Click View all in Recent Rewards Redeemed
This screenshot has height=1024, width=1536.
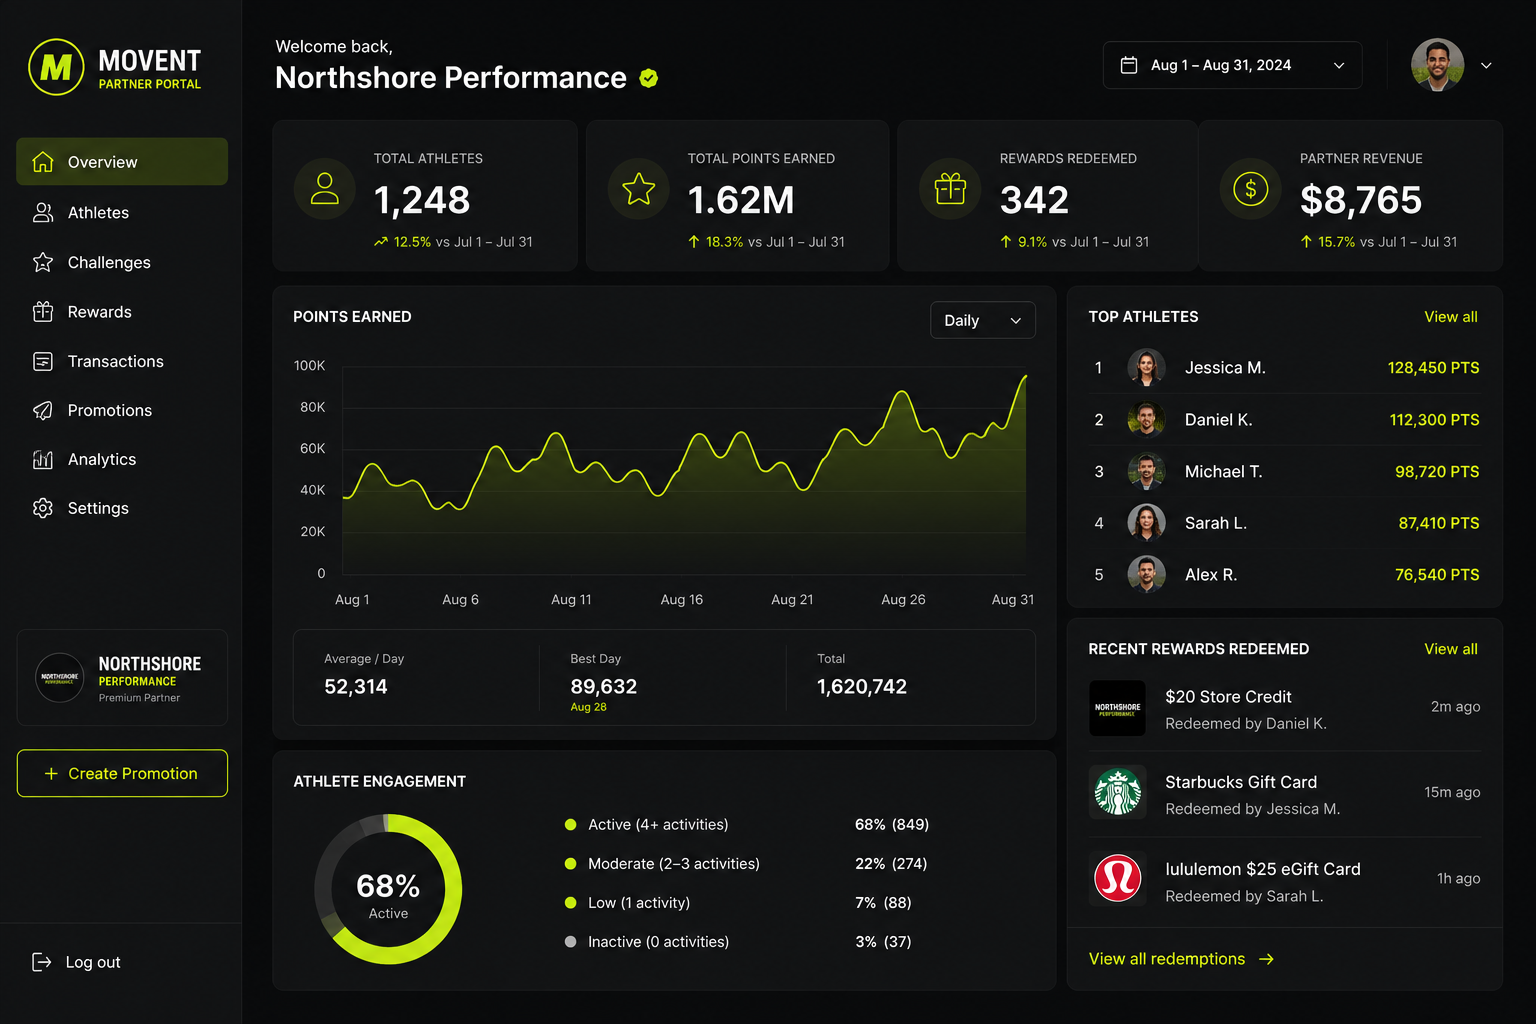1451,649
